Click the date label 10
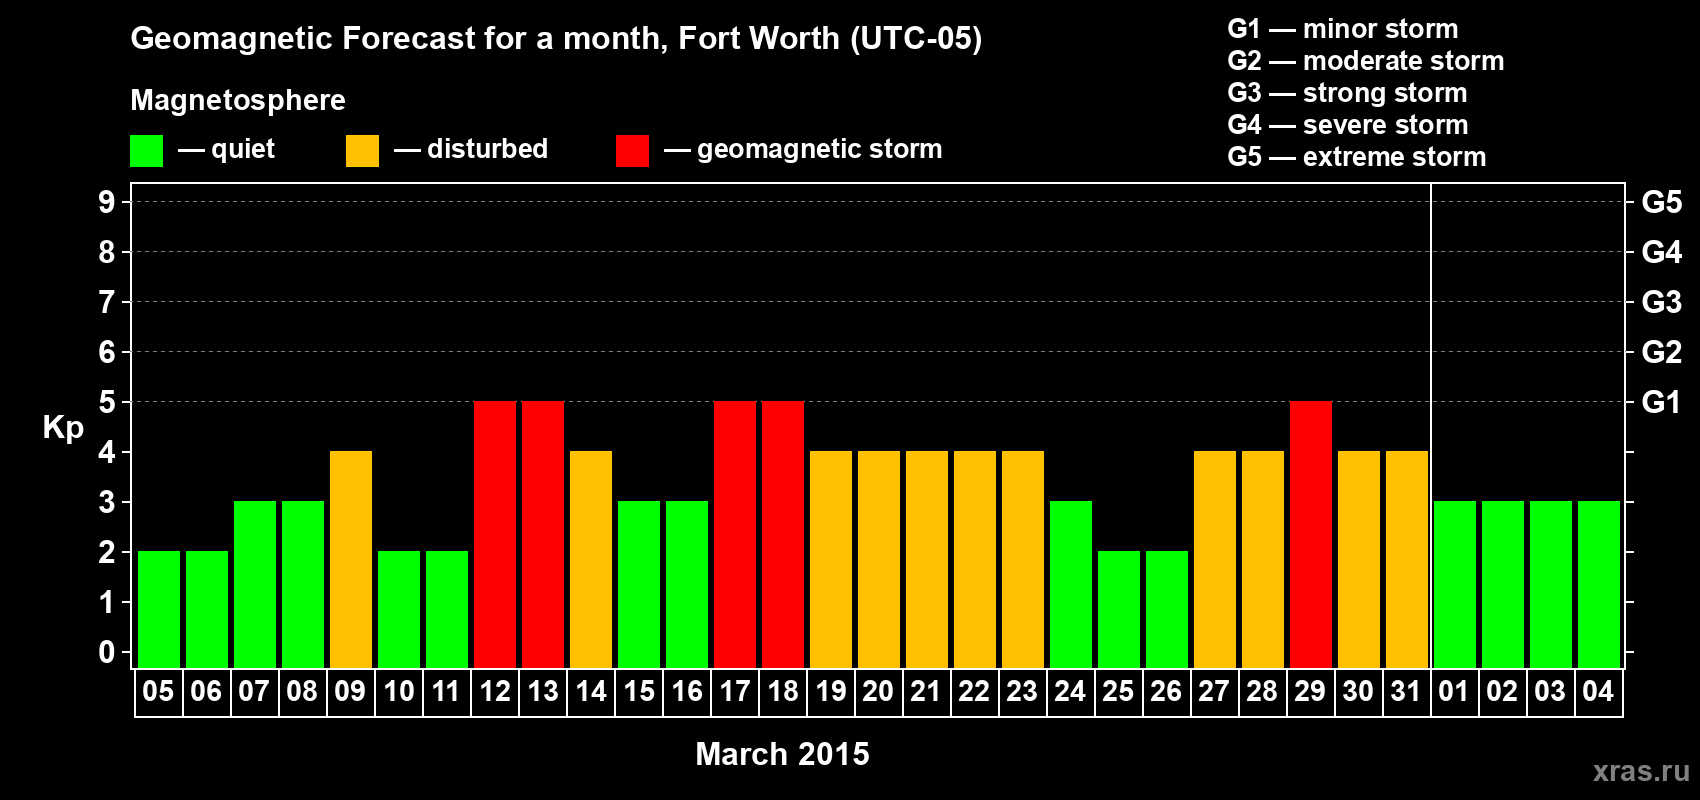The height and width of the screenshot is (800, 1700). [398, 692]
